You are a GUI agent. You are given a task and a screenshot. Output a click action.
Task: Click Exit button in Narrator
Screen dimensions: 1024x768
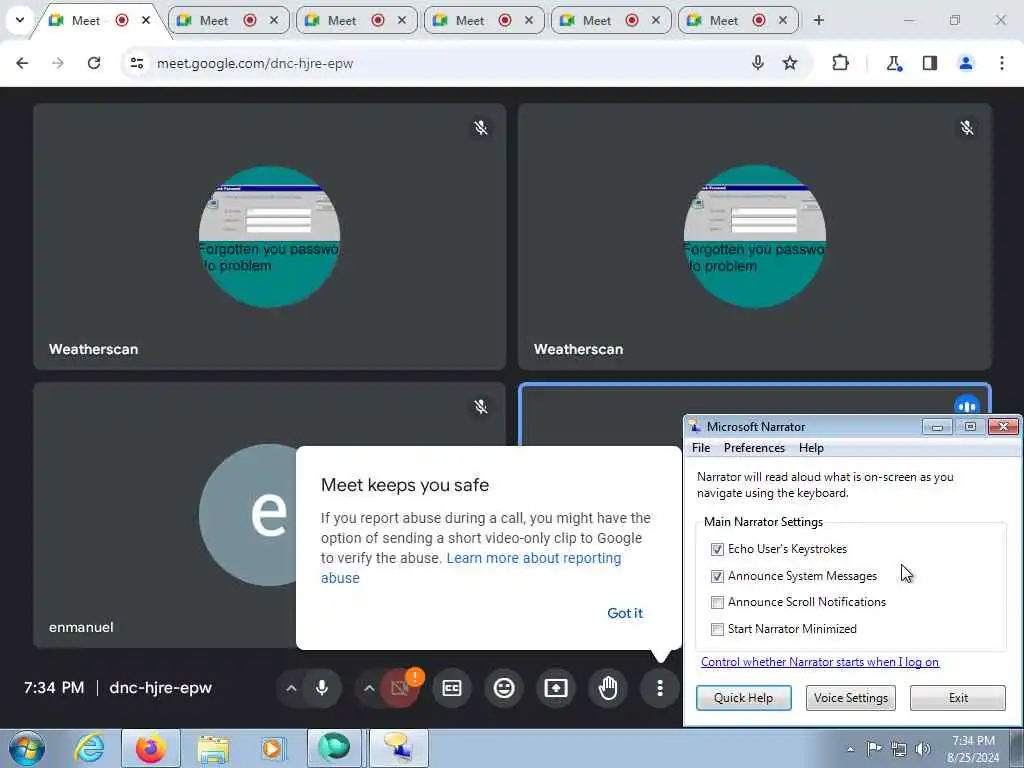coord(958,697)
